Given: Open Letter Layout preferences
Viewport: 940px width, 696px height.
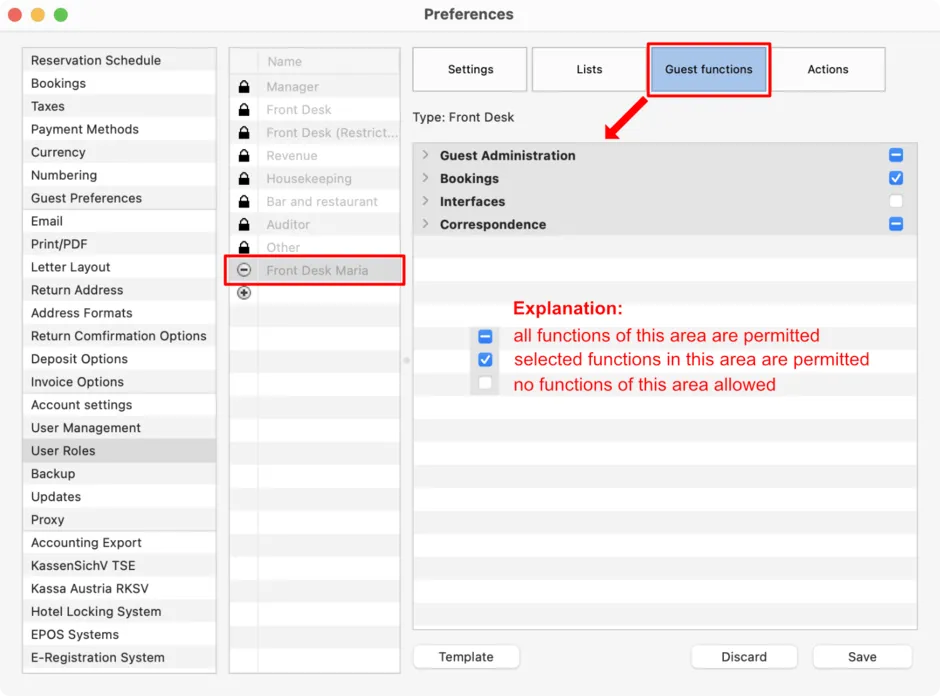Looking at the screenshot, I should (x=119, y=267).
